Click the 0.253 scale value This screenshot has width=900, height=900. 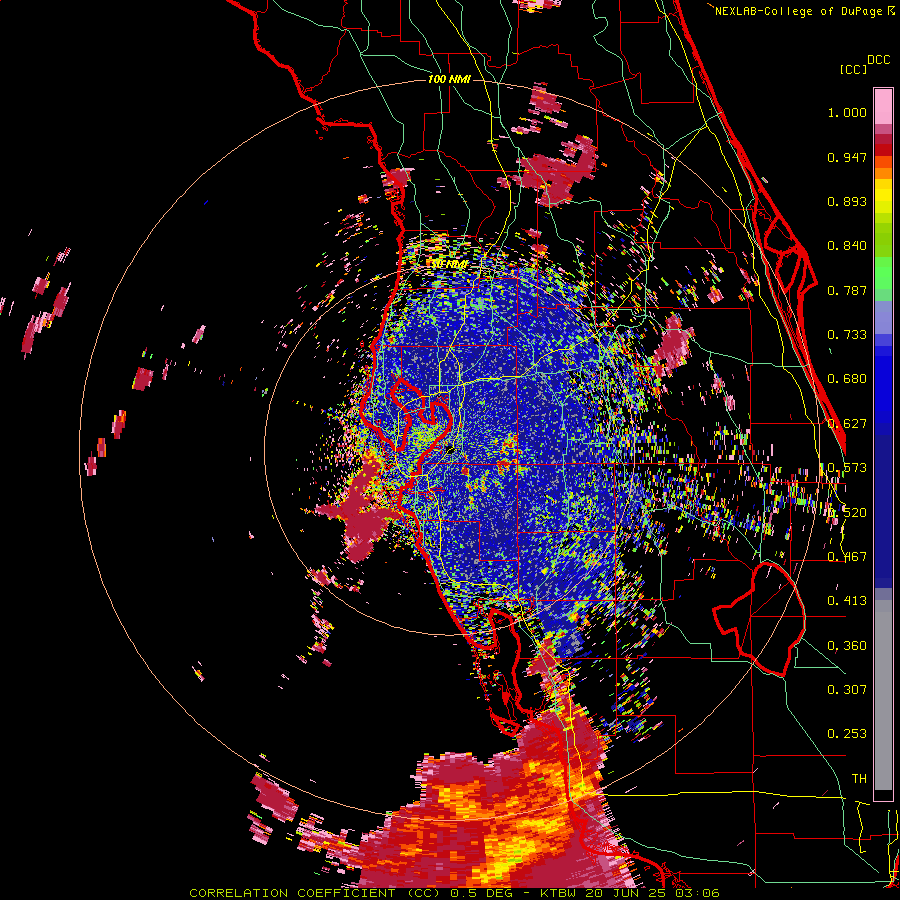tap(847, 735)
